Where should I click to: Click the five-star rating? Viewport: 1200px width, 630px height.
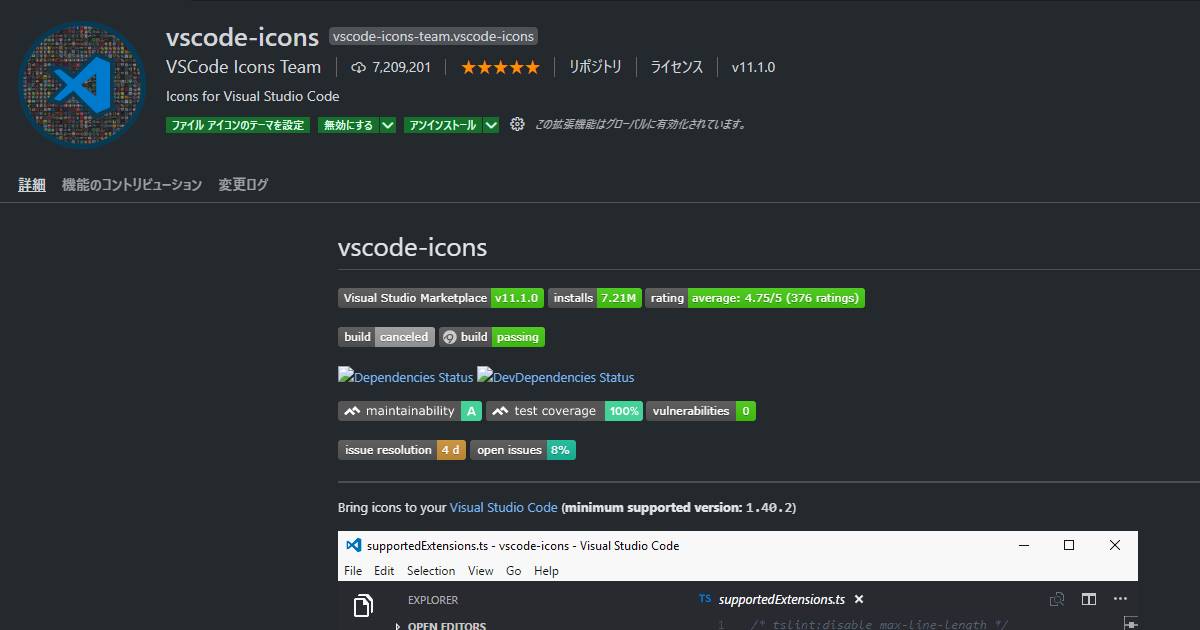[500, 67]
